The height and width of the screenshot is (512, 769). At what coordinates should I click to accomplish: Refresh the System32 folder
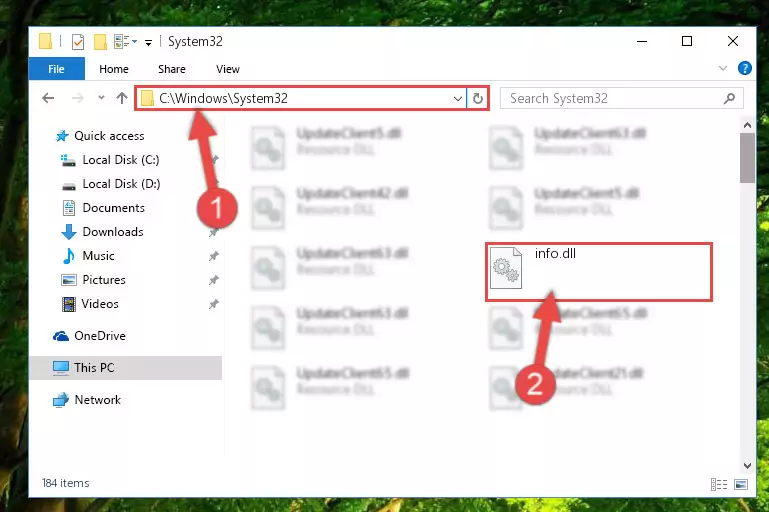477,99
